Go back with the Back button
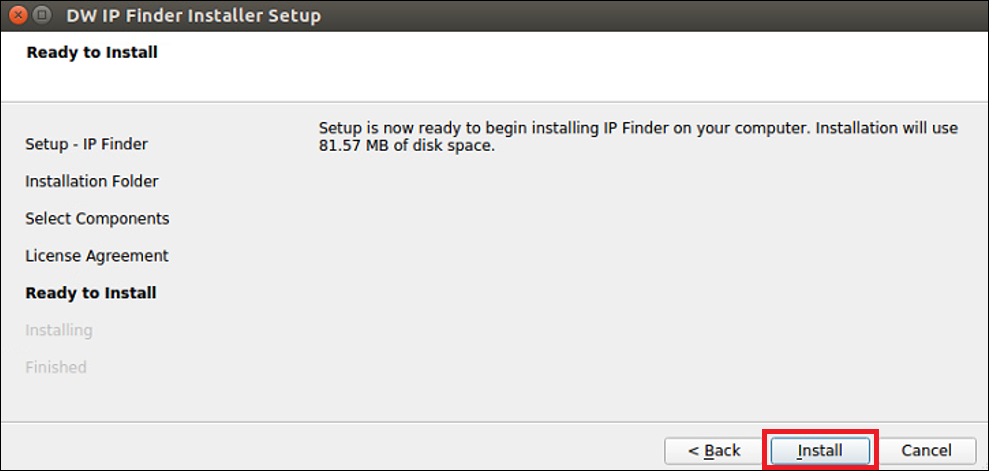Viewport: 989px width, 471px height. [x=714, y=451]
